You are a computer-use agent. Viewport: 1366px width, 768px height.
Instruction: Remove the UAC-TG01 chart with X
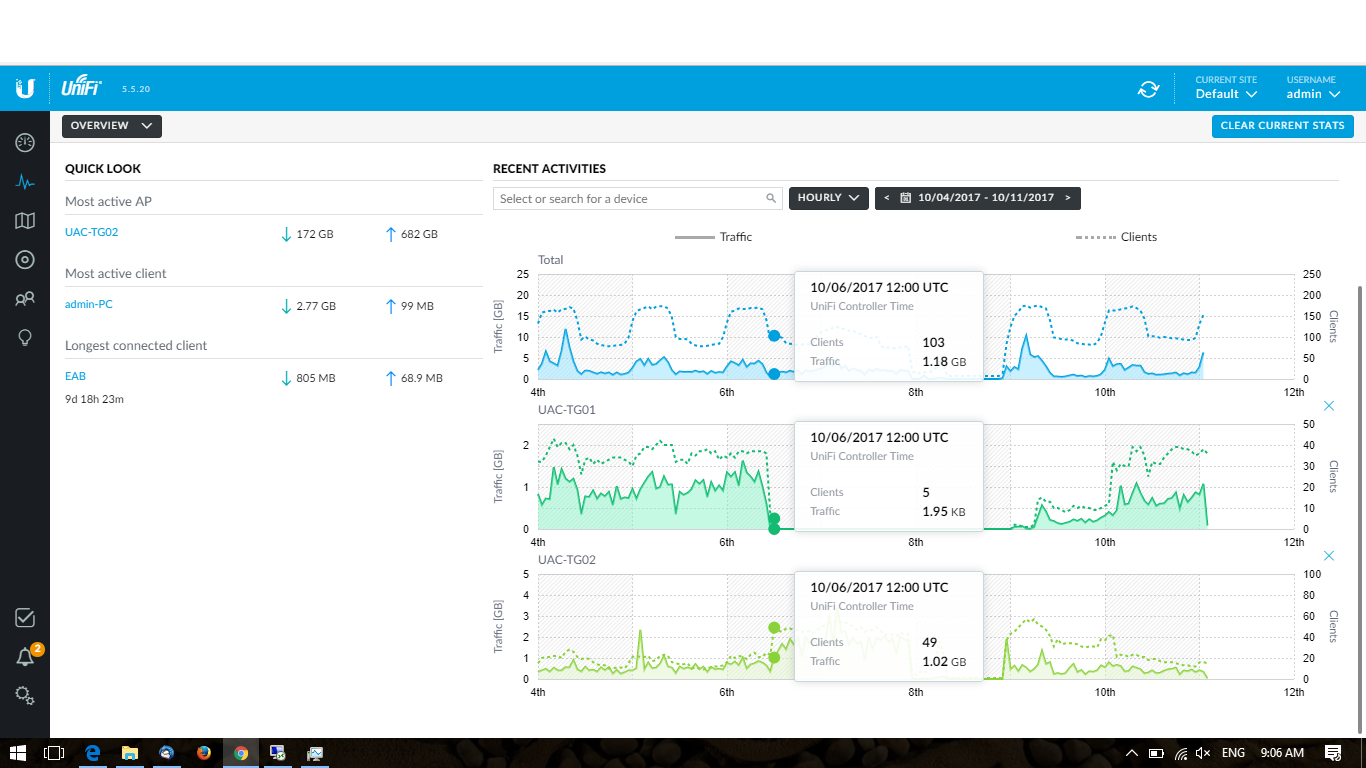(x=1329, y=406)
